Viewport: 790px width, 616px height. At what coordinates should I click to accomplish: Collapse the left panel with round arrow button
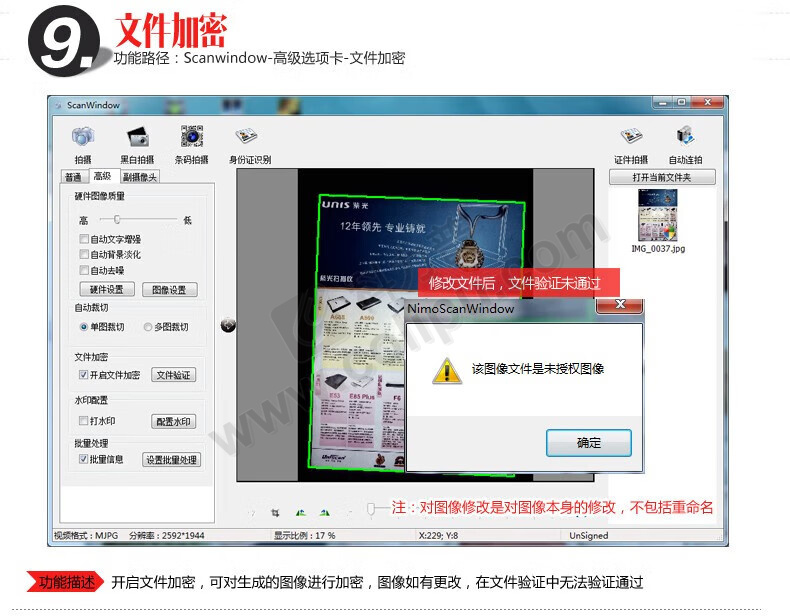(x=228, y=325)
